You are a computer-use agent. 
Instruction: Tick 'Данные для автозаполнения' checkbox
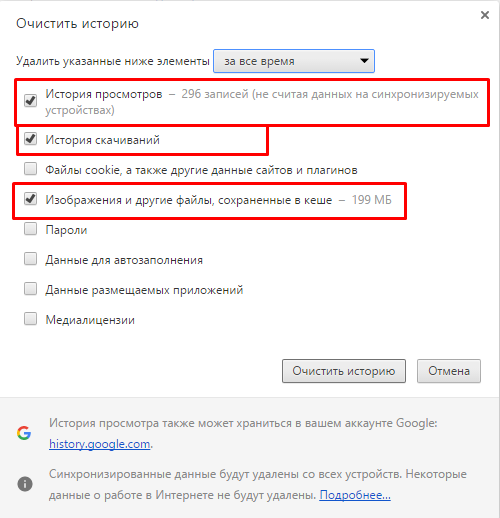tap(30, 259)
